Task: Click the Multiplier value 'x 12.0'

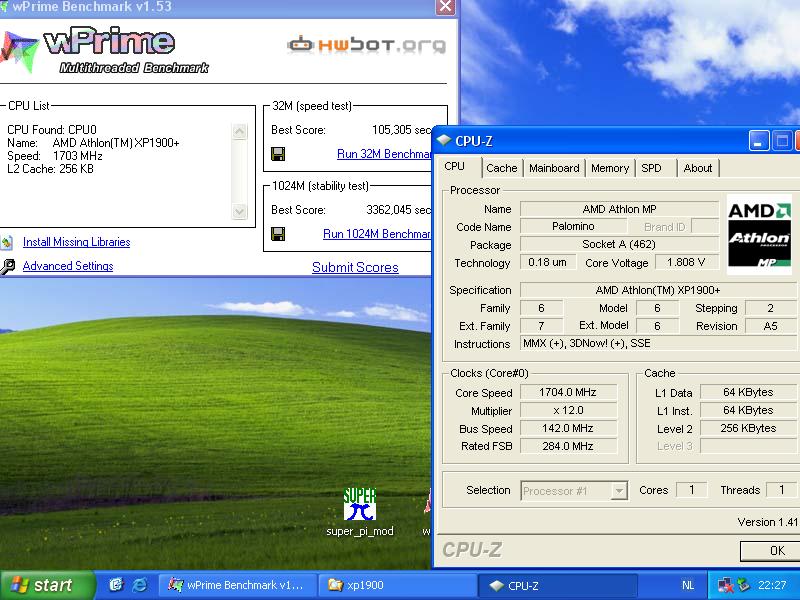Action: click(x=568, y=410)
